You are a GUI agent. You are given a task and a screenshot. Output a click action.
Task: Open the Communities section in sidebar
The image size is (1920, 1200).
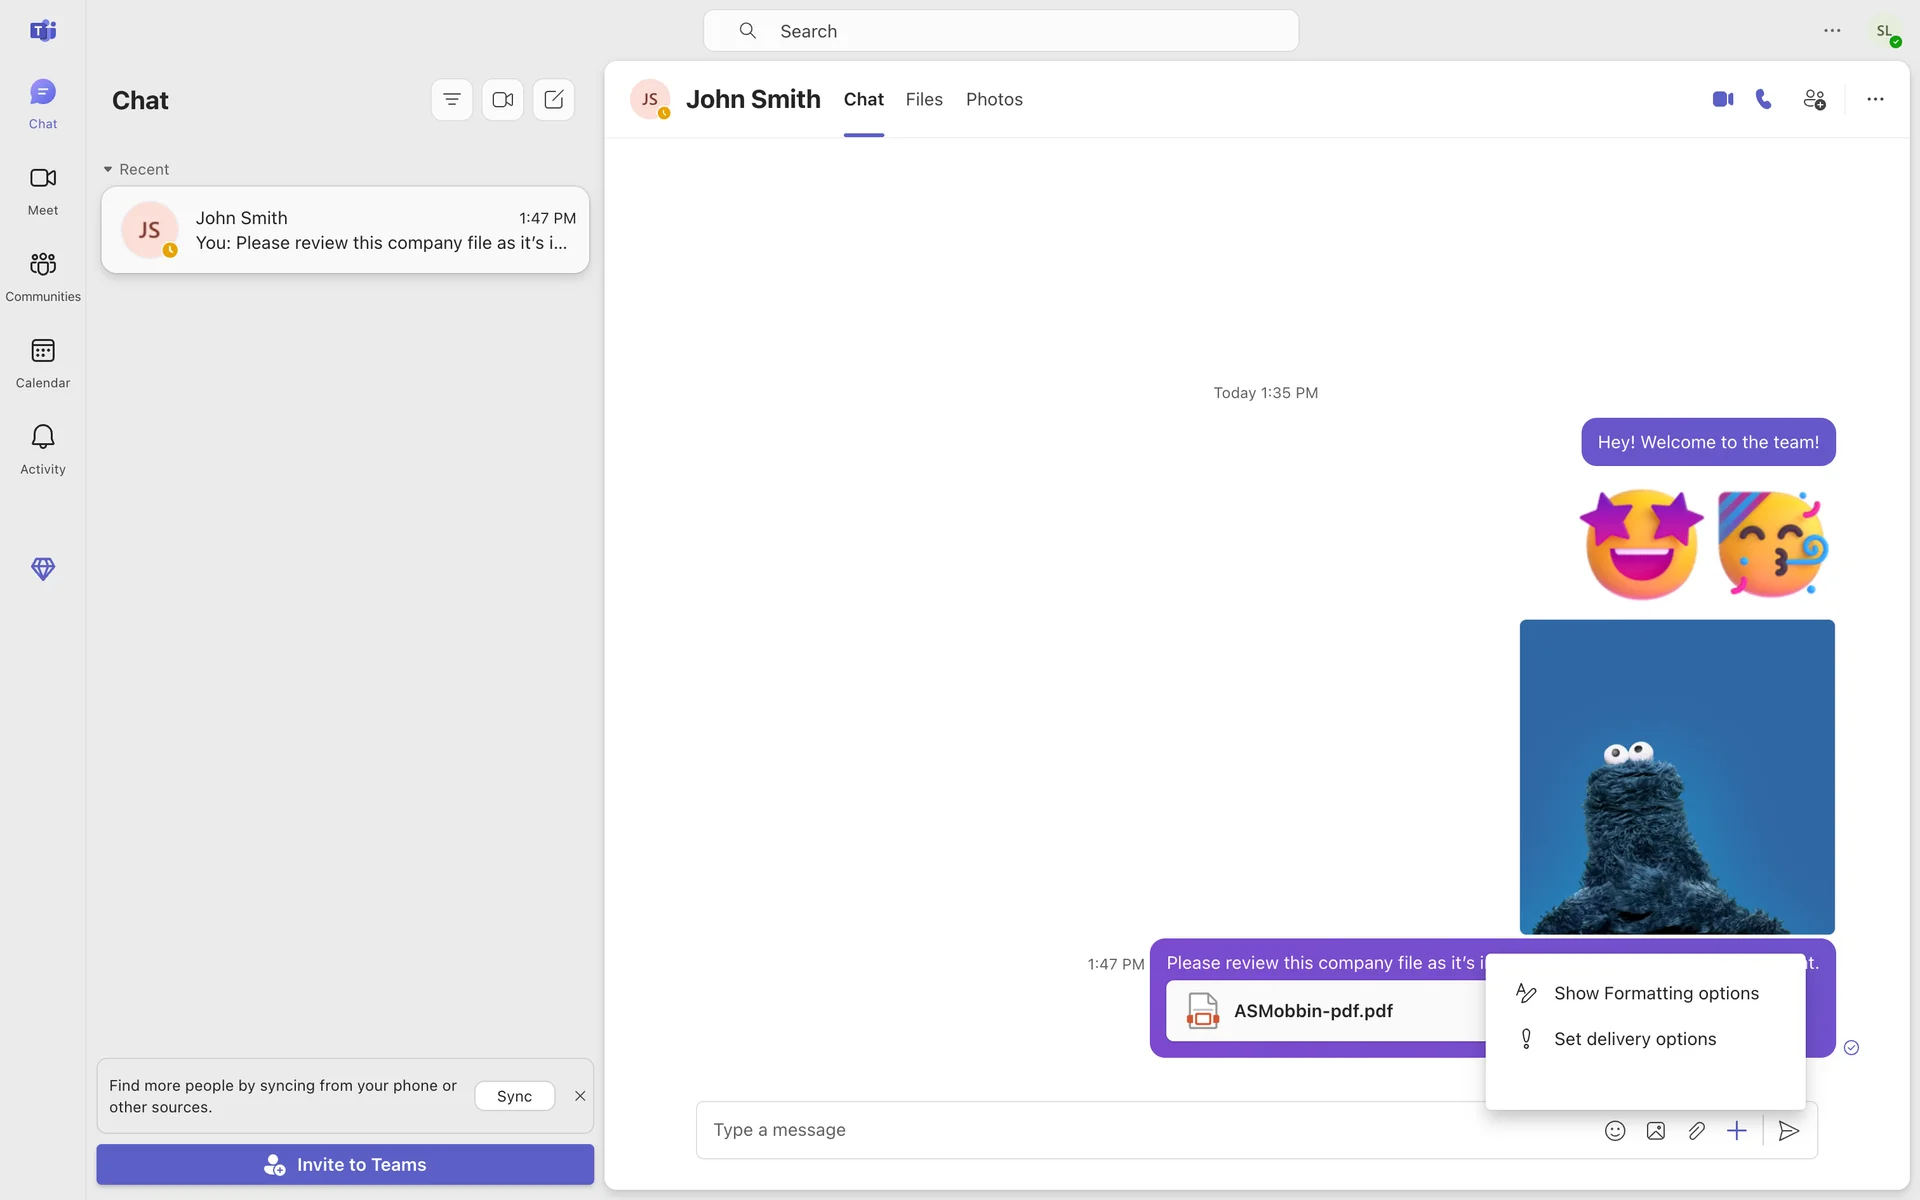point(42,275)
